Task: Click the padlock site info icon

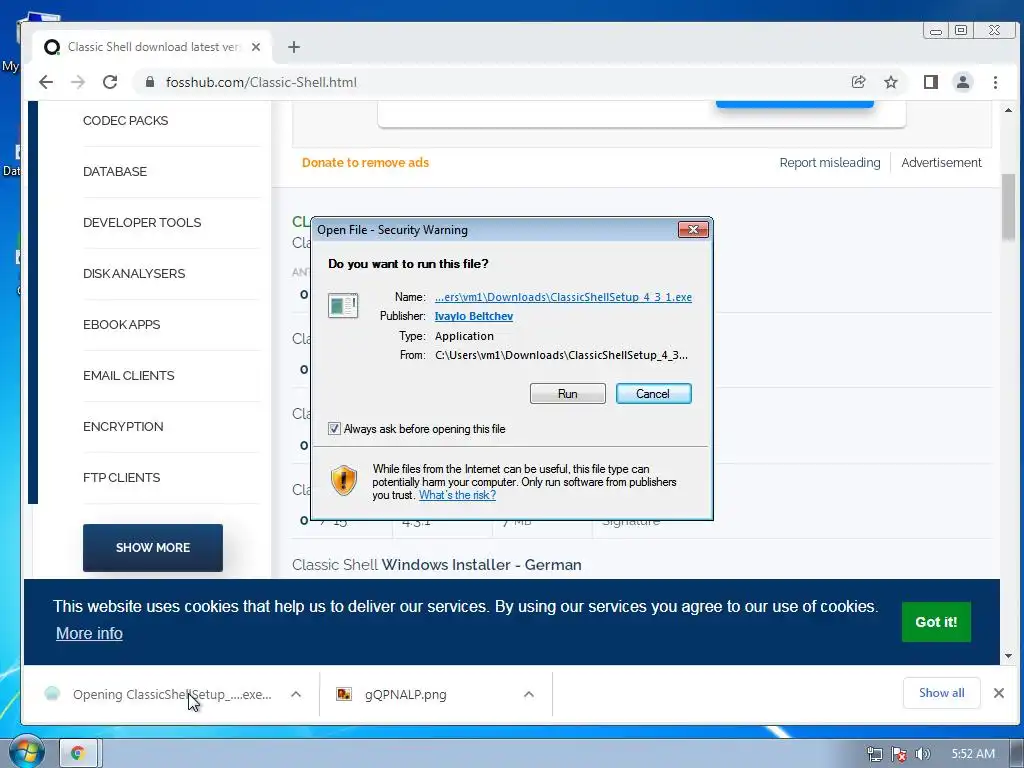Action: [x=150, y=82]
